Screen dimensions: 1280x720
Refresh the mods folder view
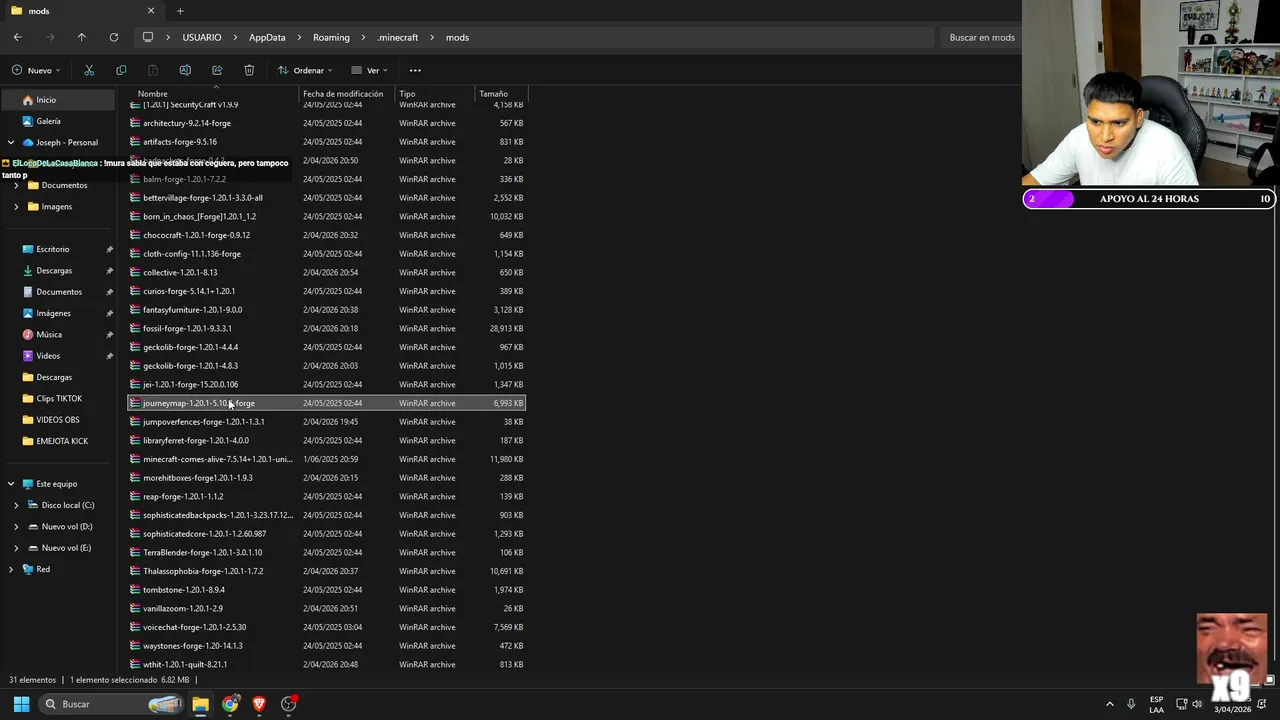click(x=114, y=37)
